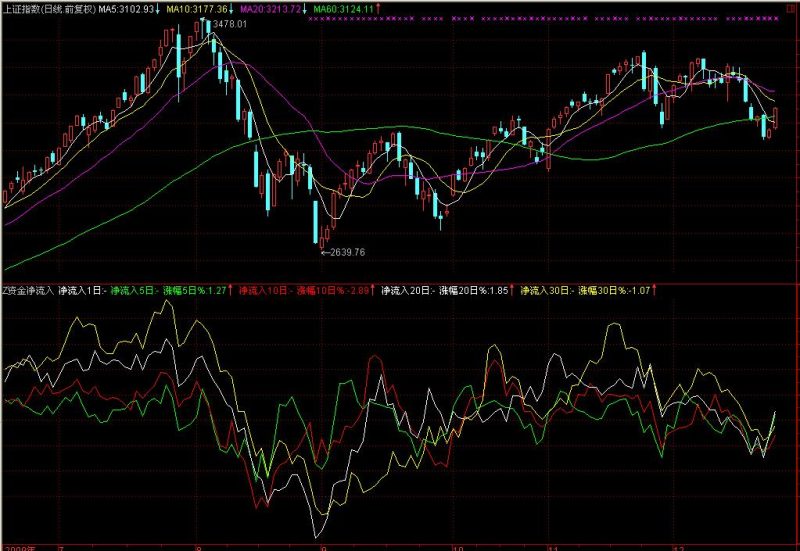The width and height of the screenshot is (800, 551).
Task: Click month 10 marker on time axis
Action: point(458,548)
